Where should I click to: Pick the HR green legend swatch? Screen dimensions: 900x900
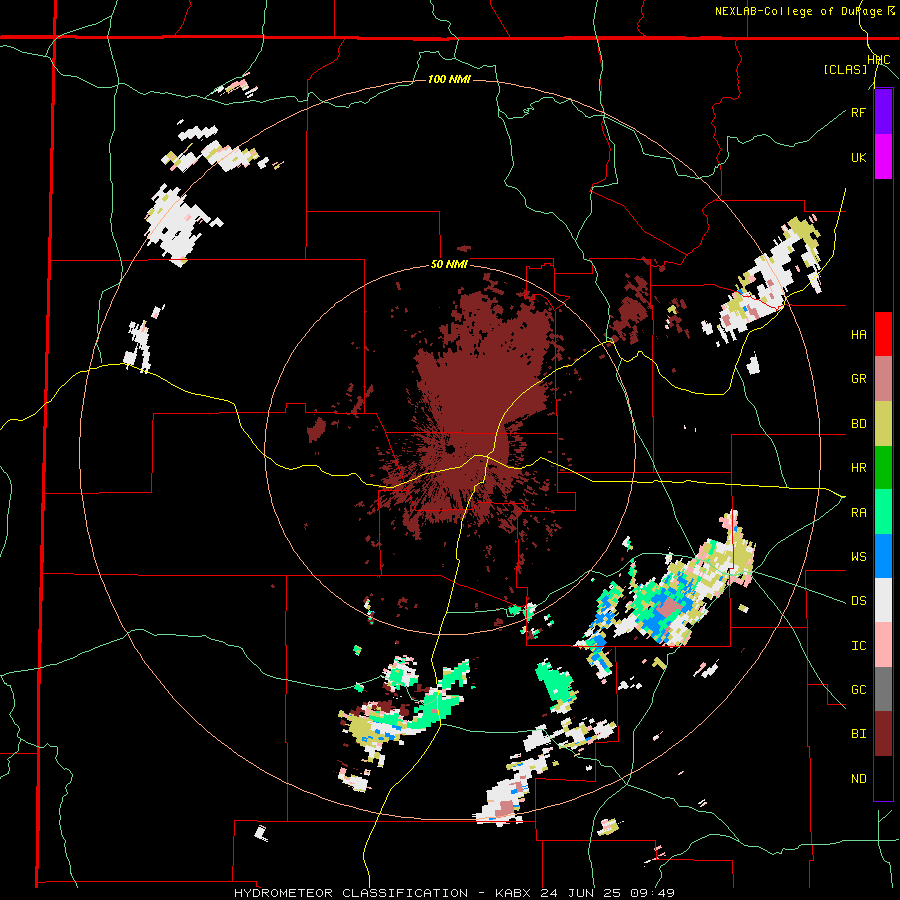tap(883, 468)
